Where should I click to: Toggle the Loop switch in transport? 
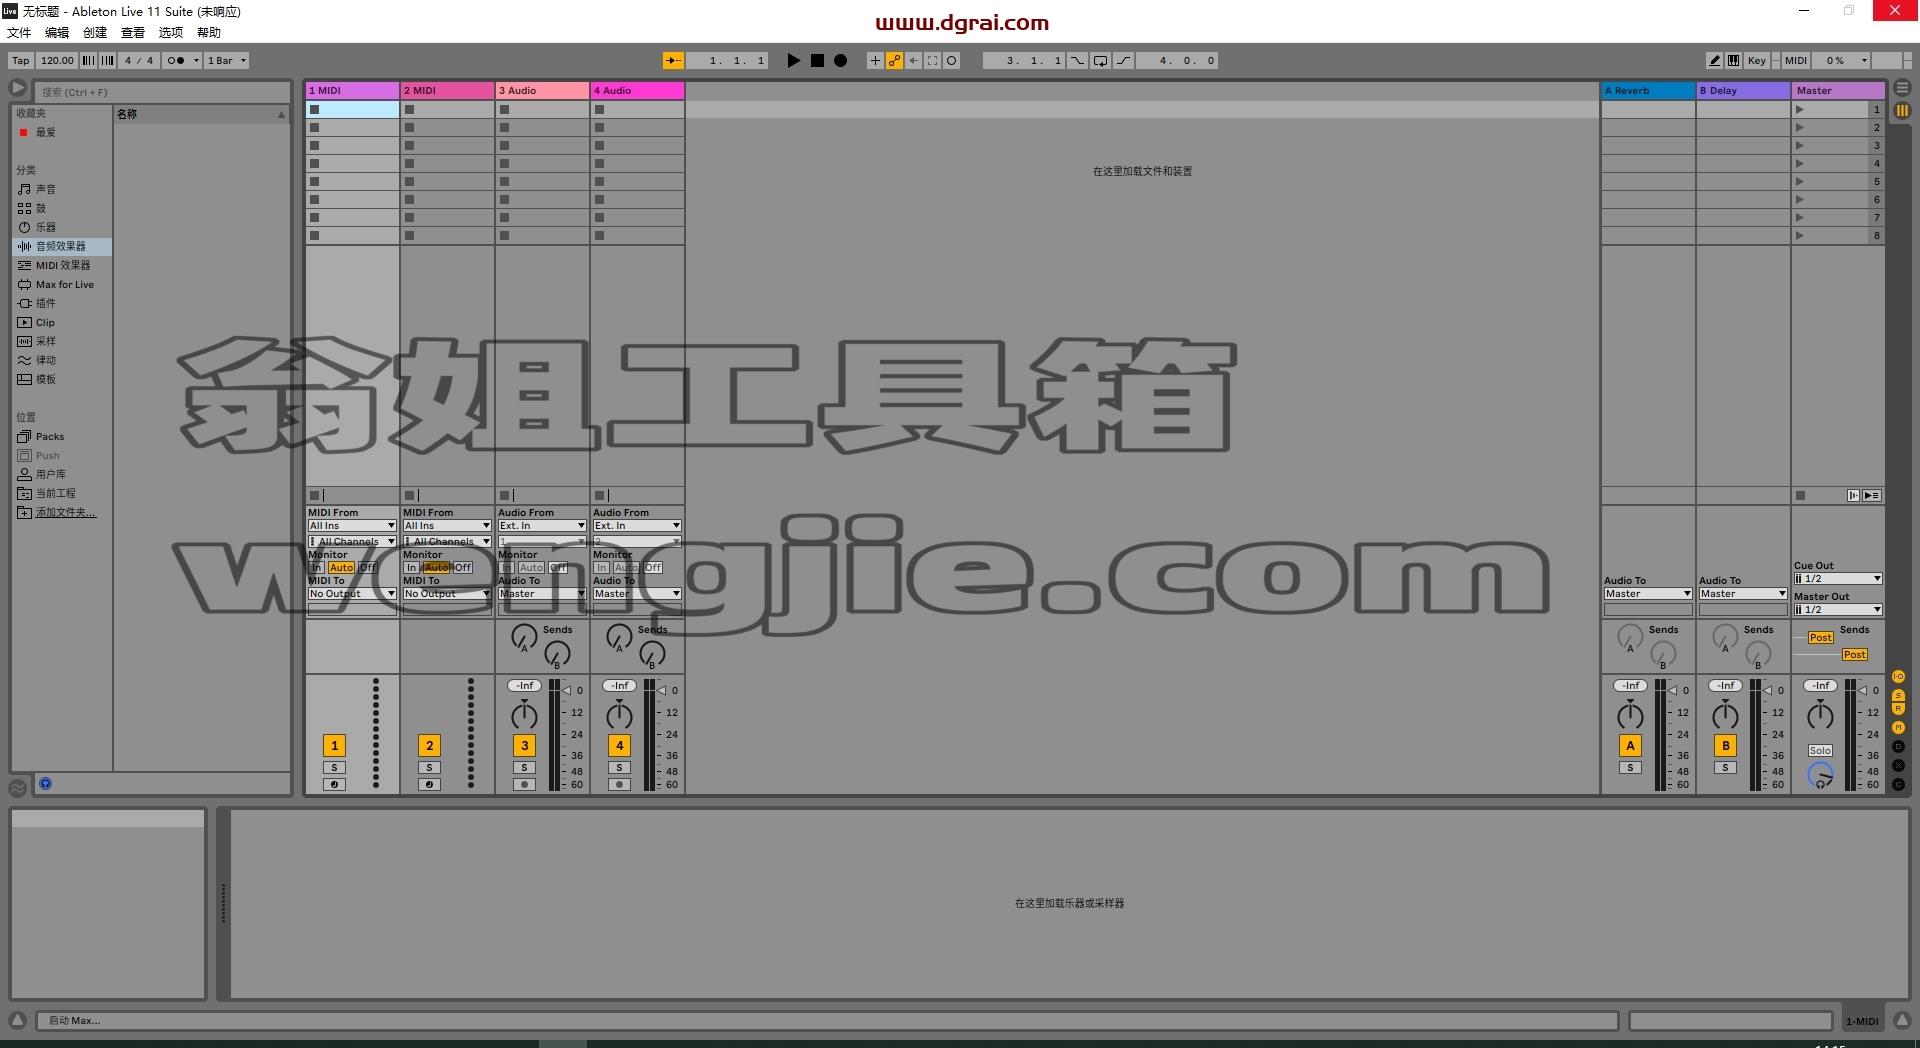coord(1100,60)
